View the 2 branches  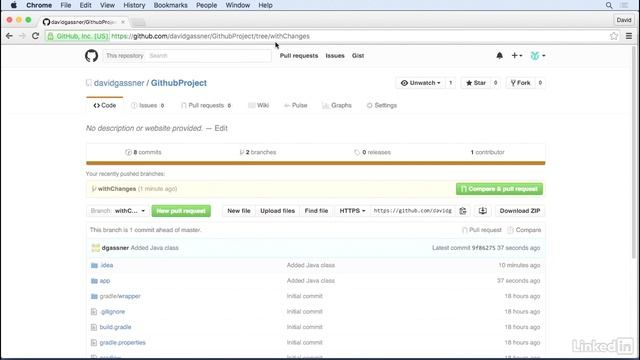(258, 152)
